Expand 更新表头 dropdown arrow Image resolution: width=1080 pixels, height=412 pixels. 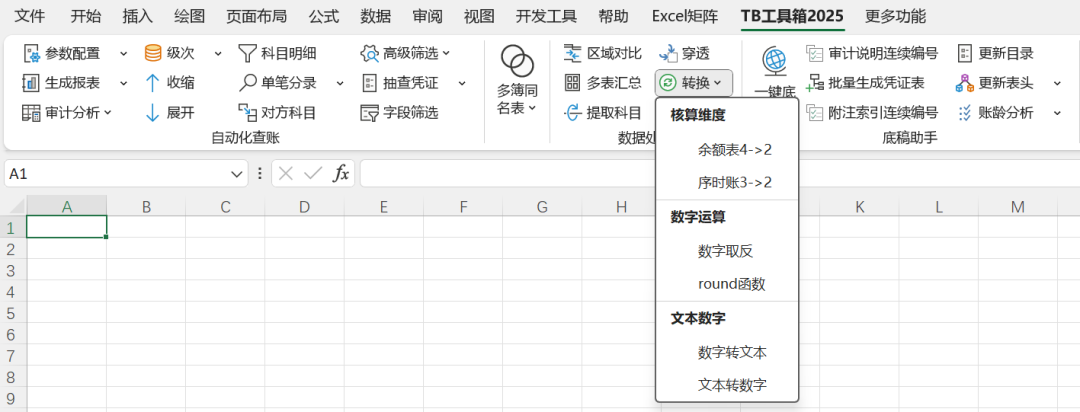1057,83
